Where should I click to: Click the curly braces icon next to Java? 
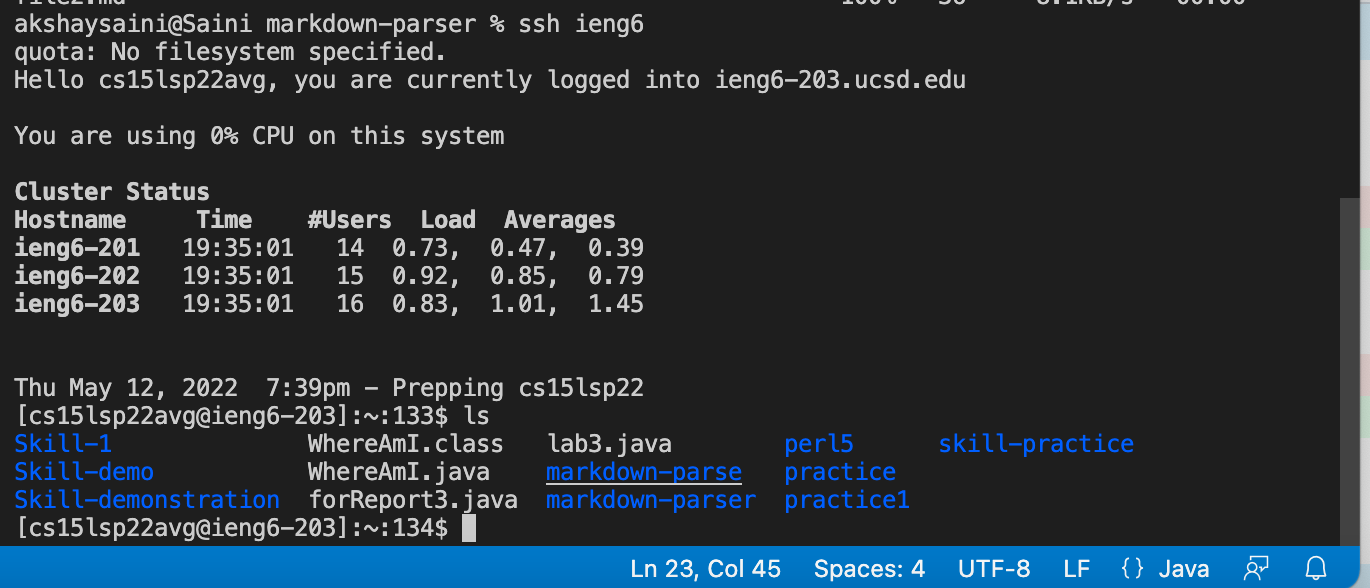(x=1131, y=568)
